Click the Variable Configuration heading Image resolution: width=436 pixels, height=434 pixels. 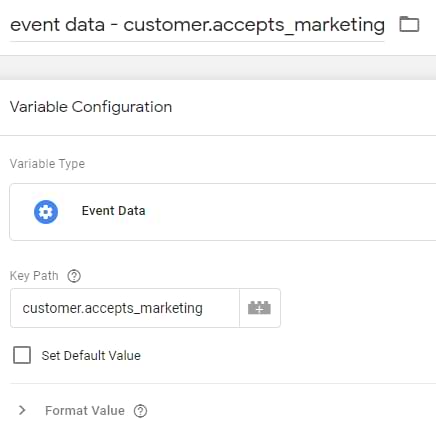(91, 107)
